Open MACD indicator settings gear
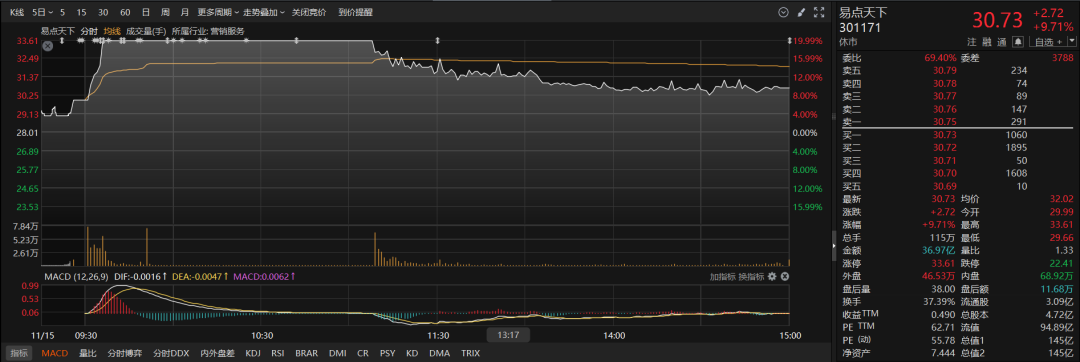 tap(772, 276)
